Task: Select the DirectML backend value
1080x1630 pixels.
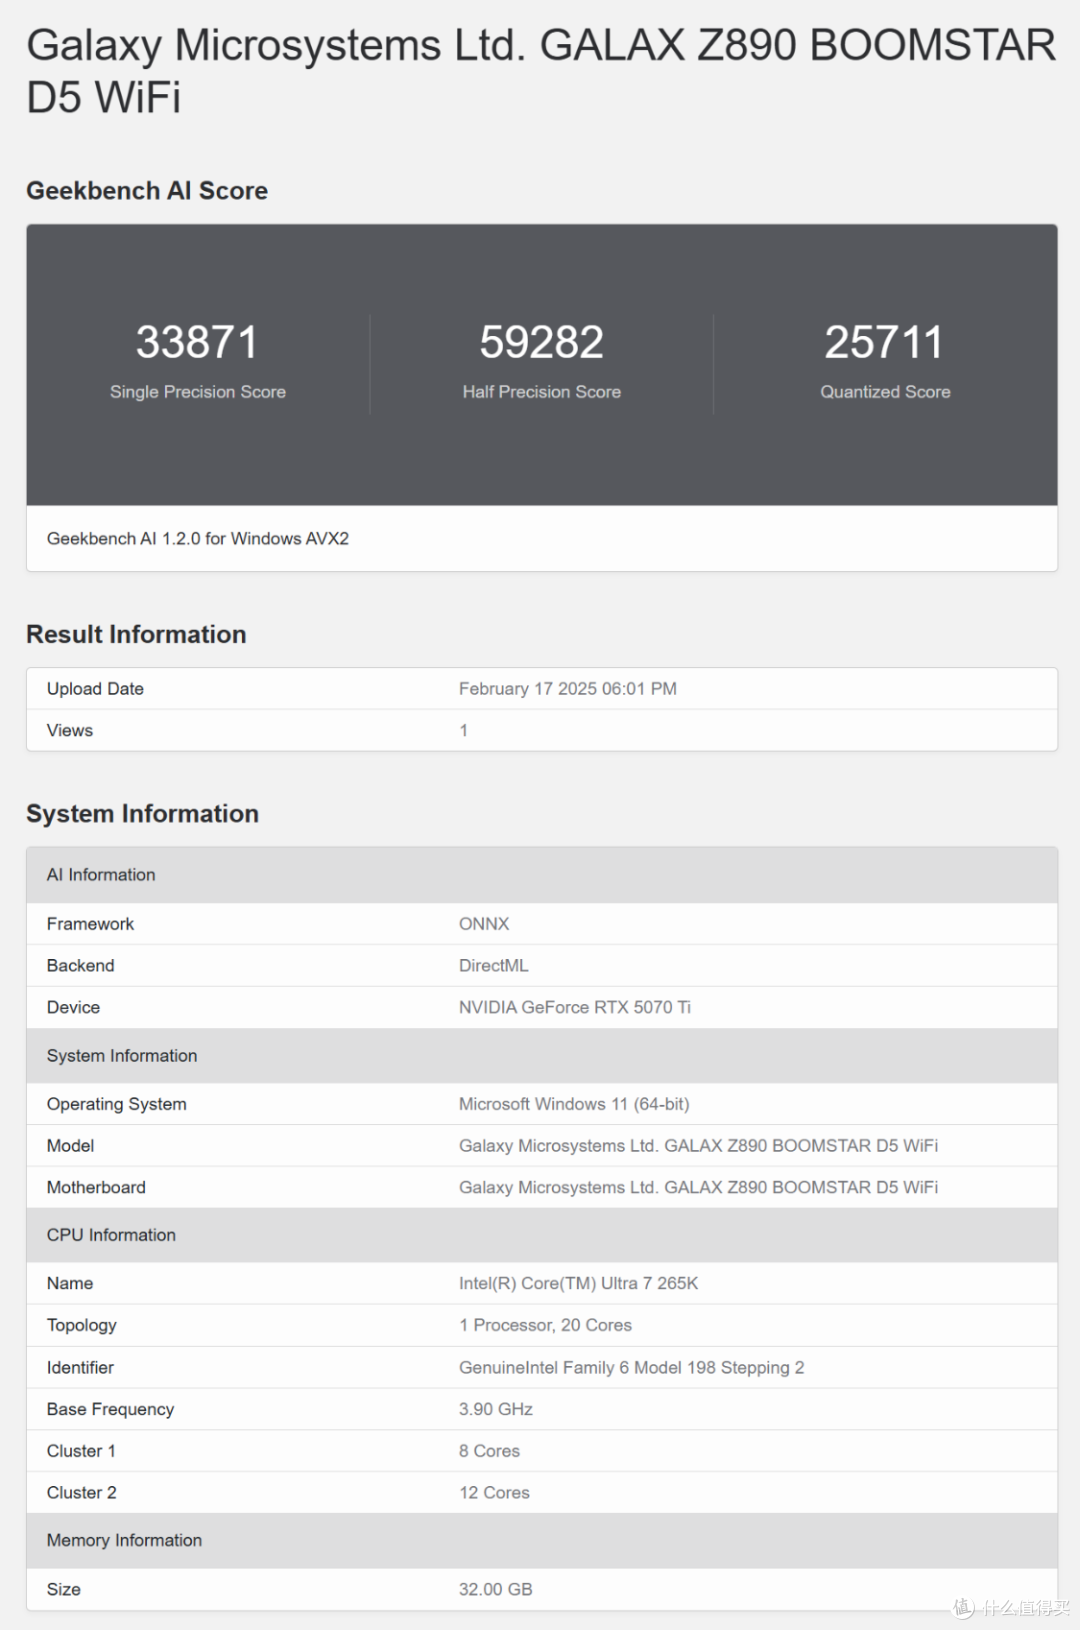Action: (494, 966)
